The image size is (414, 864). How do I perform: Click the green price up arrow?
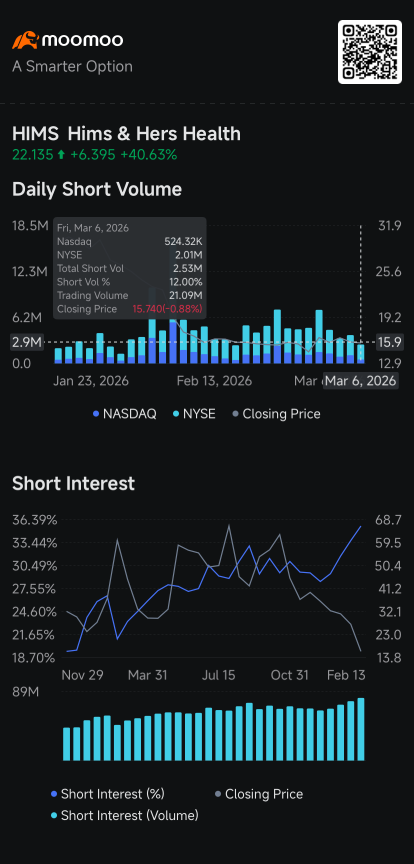click(61, 155)
